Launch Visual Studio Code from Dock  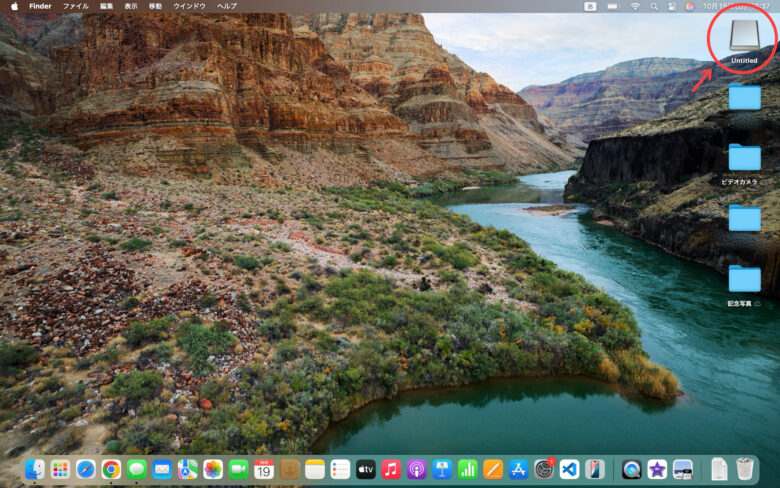point(569,469)
